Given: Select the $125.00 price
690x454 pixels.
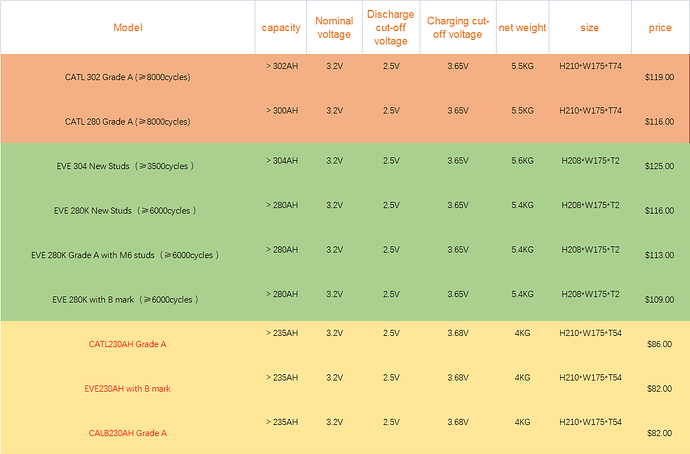Looking at the screenshot, I should 659,166.
